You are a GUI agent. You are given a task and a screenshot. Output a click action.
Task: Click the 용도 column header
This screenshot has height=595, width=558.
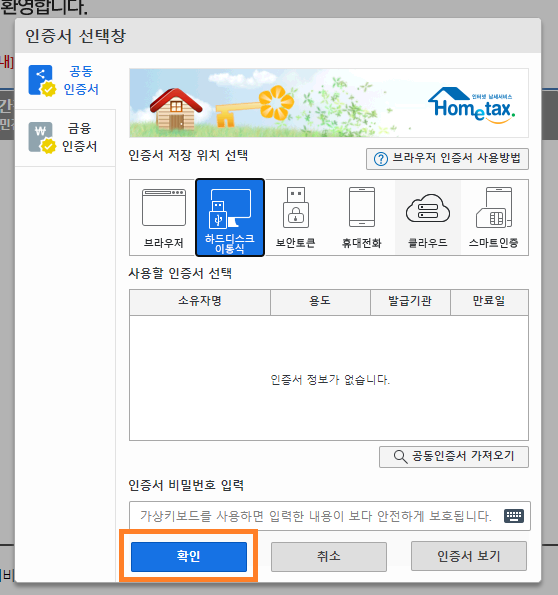point(320,302)
